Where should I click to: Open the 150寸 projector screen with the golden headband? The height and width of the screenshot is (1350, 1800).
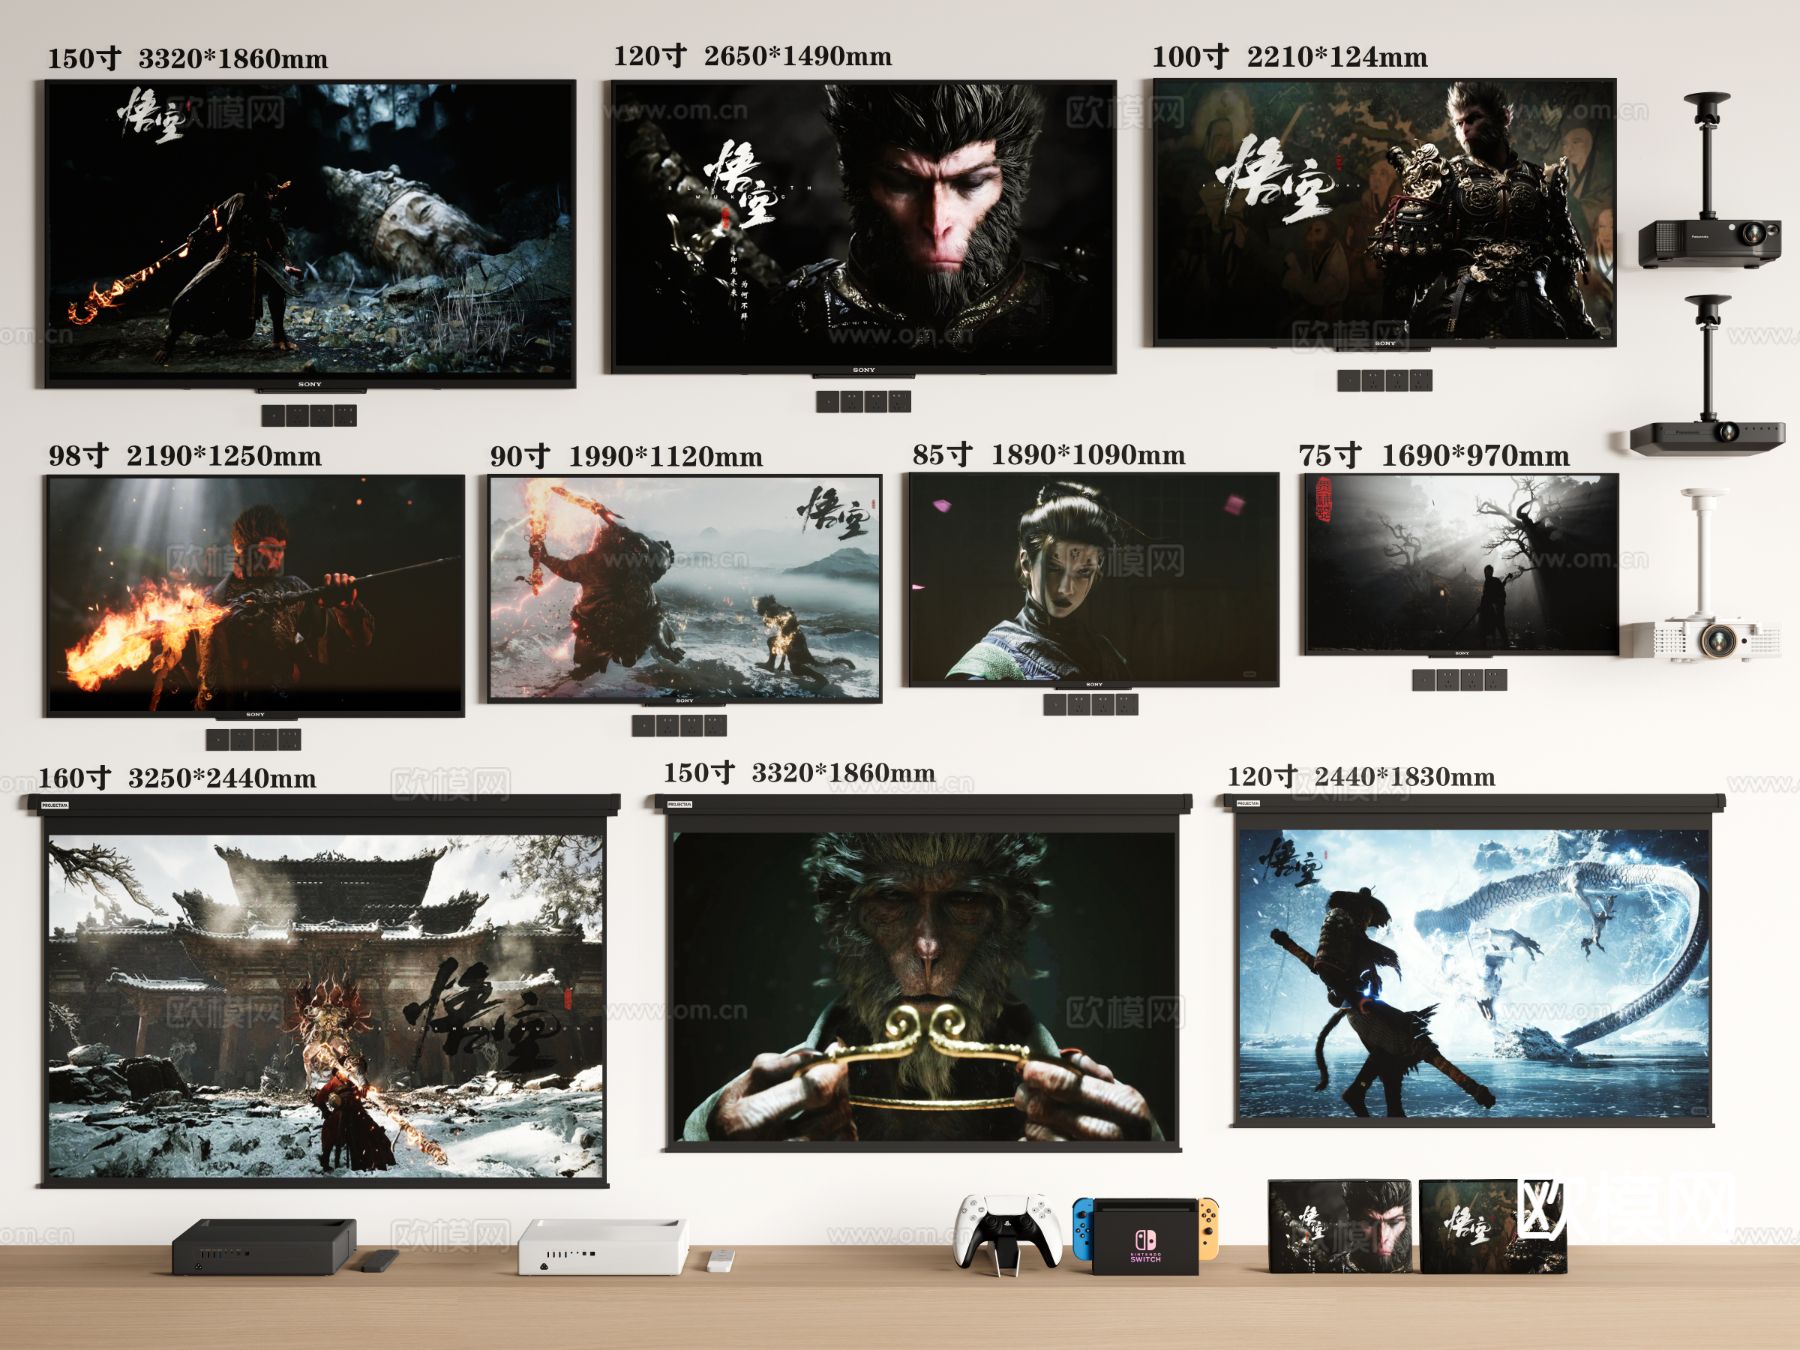pos(924,974)
